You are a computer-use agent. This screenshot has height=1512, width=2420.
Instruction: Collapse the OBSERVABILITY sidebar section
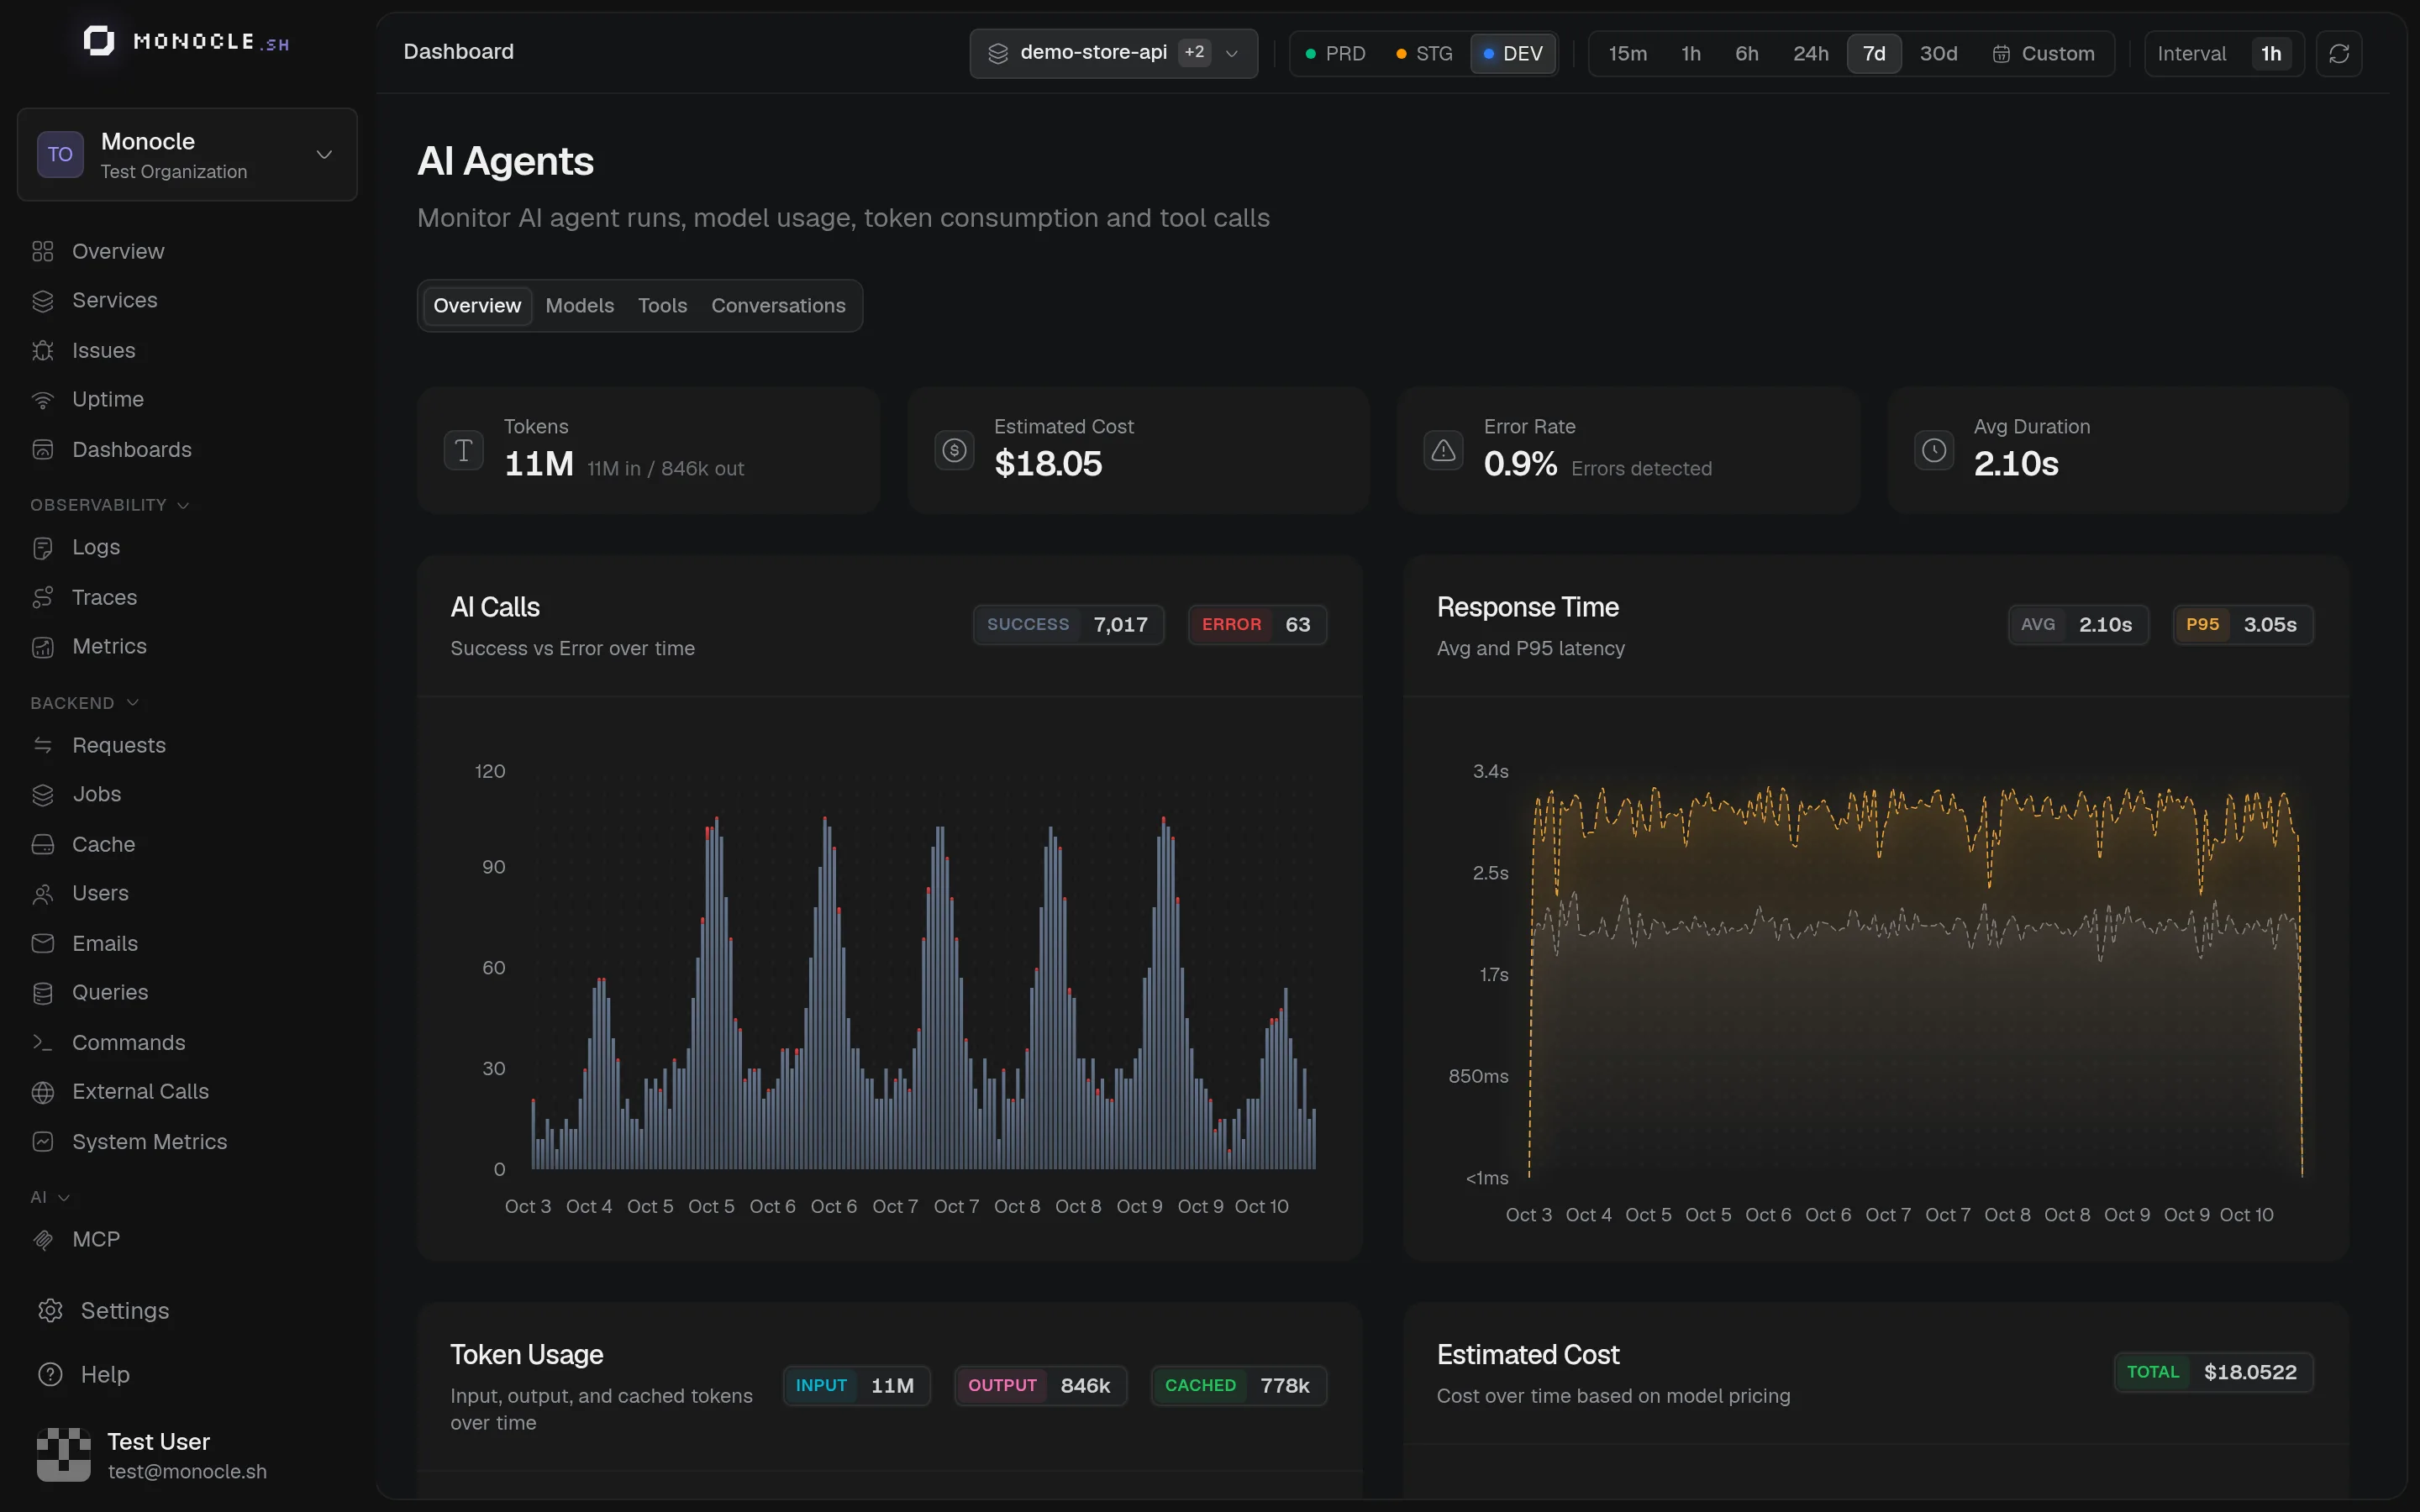(110, 504)
